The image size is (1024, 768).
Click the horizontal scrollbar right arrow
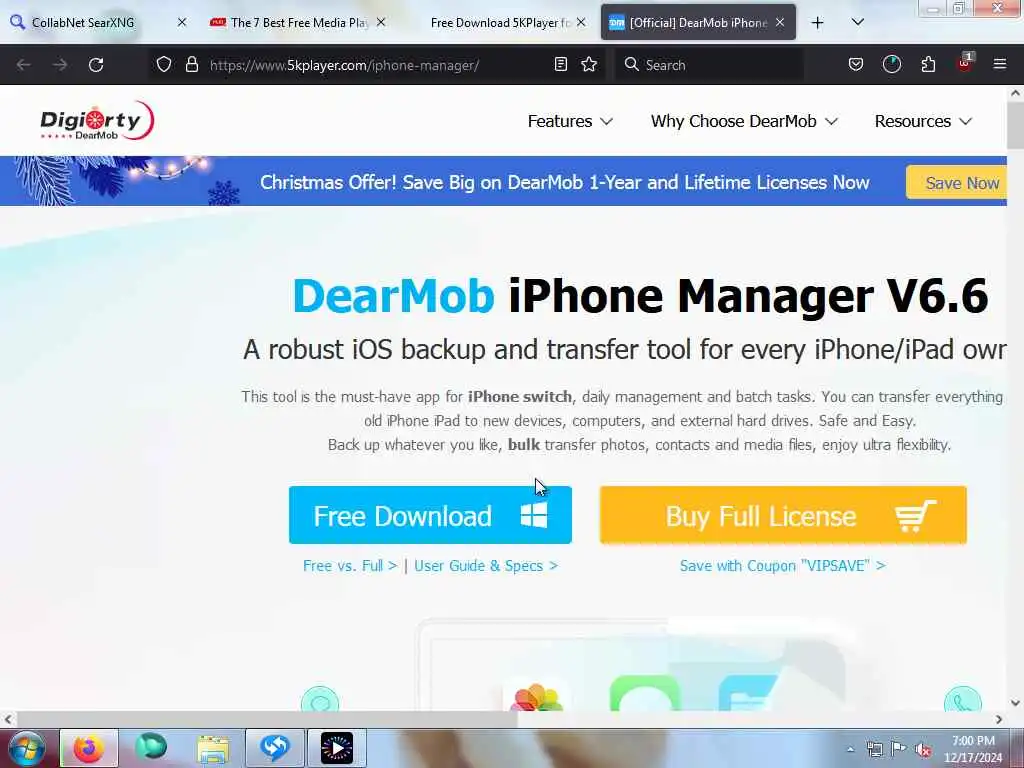click(x=999, y=719)
